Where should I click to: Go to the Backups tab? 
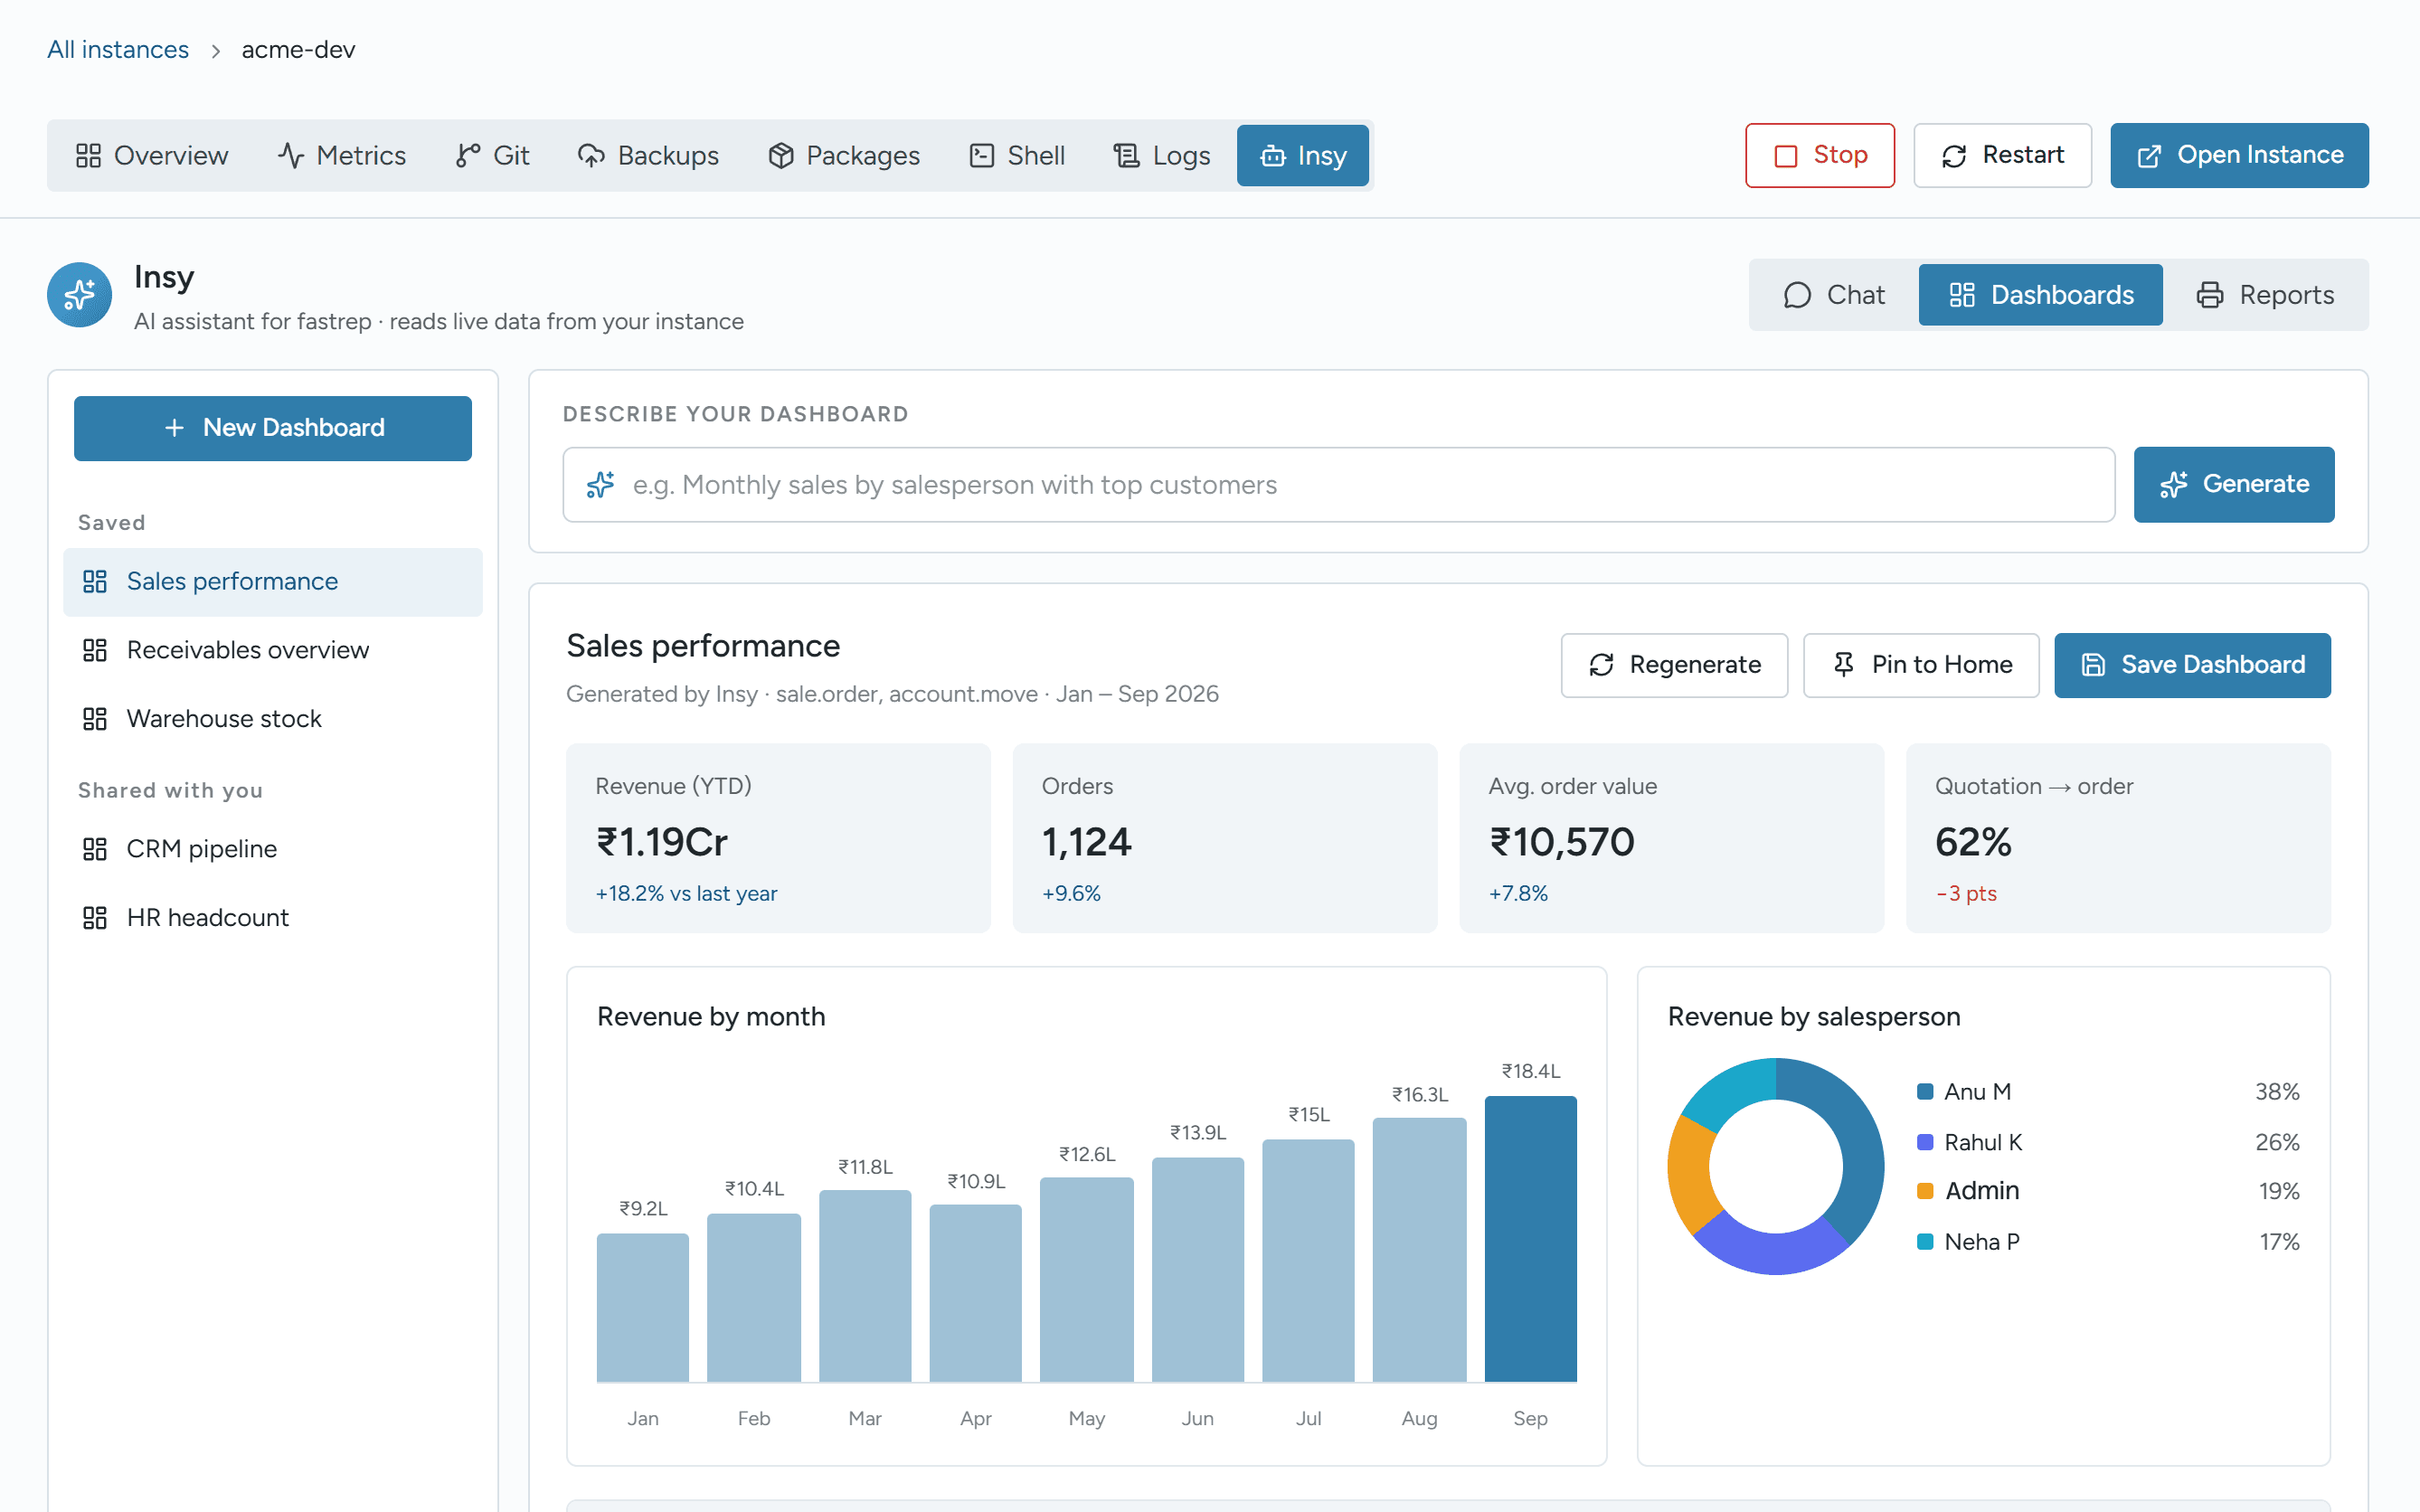pos(648,155)
